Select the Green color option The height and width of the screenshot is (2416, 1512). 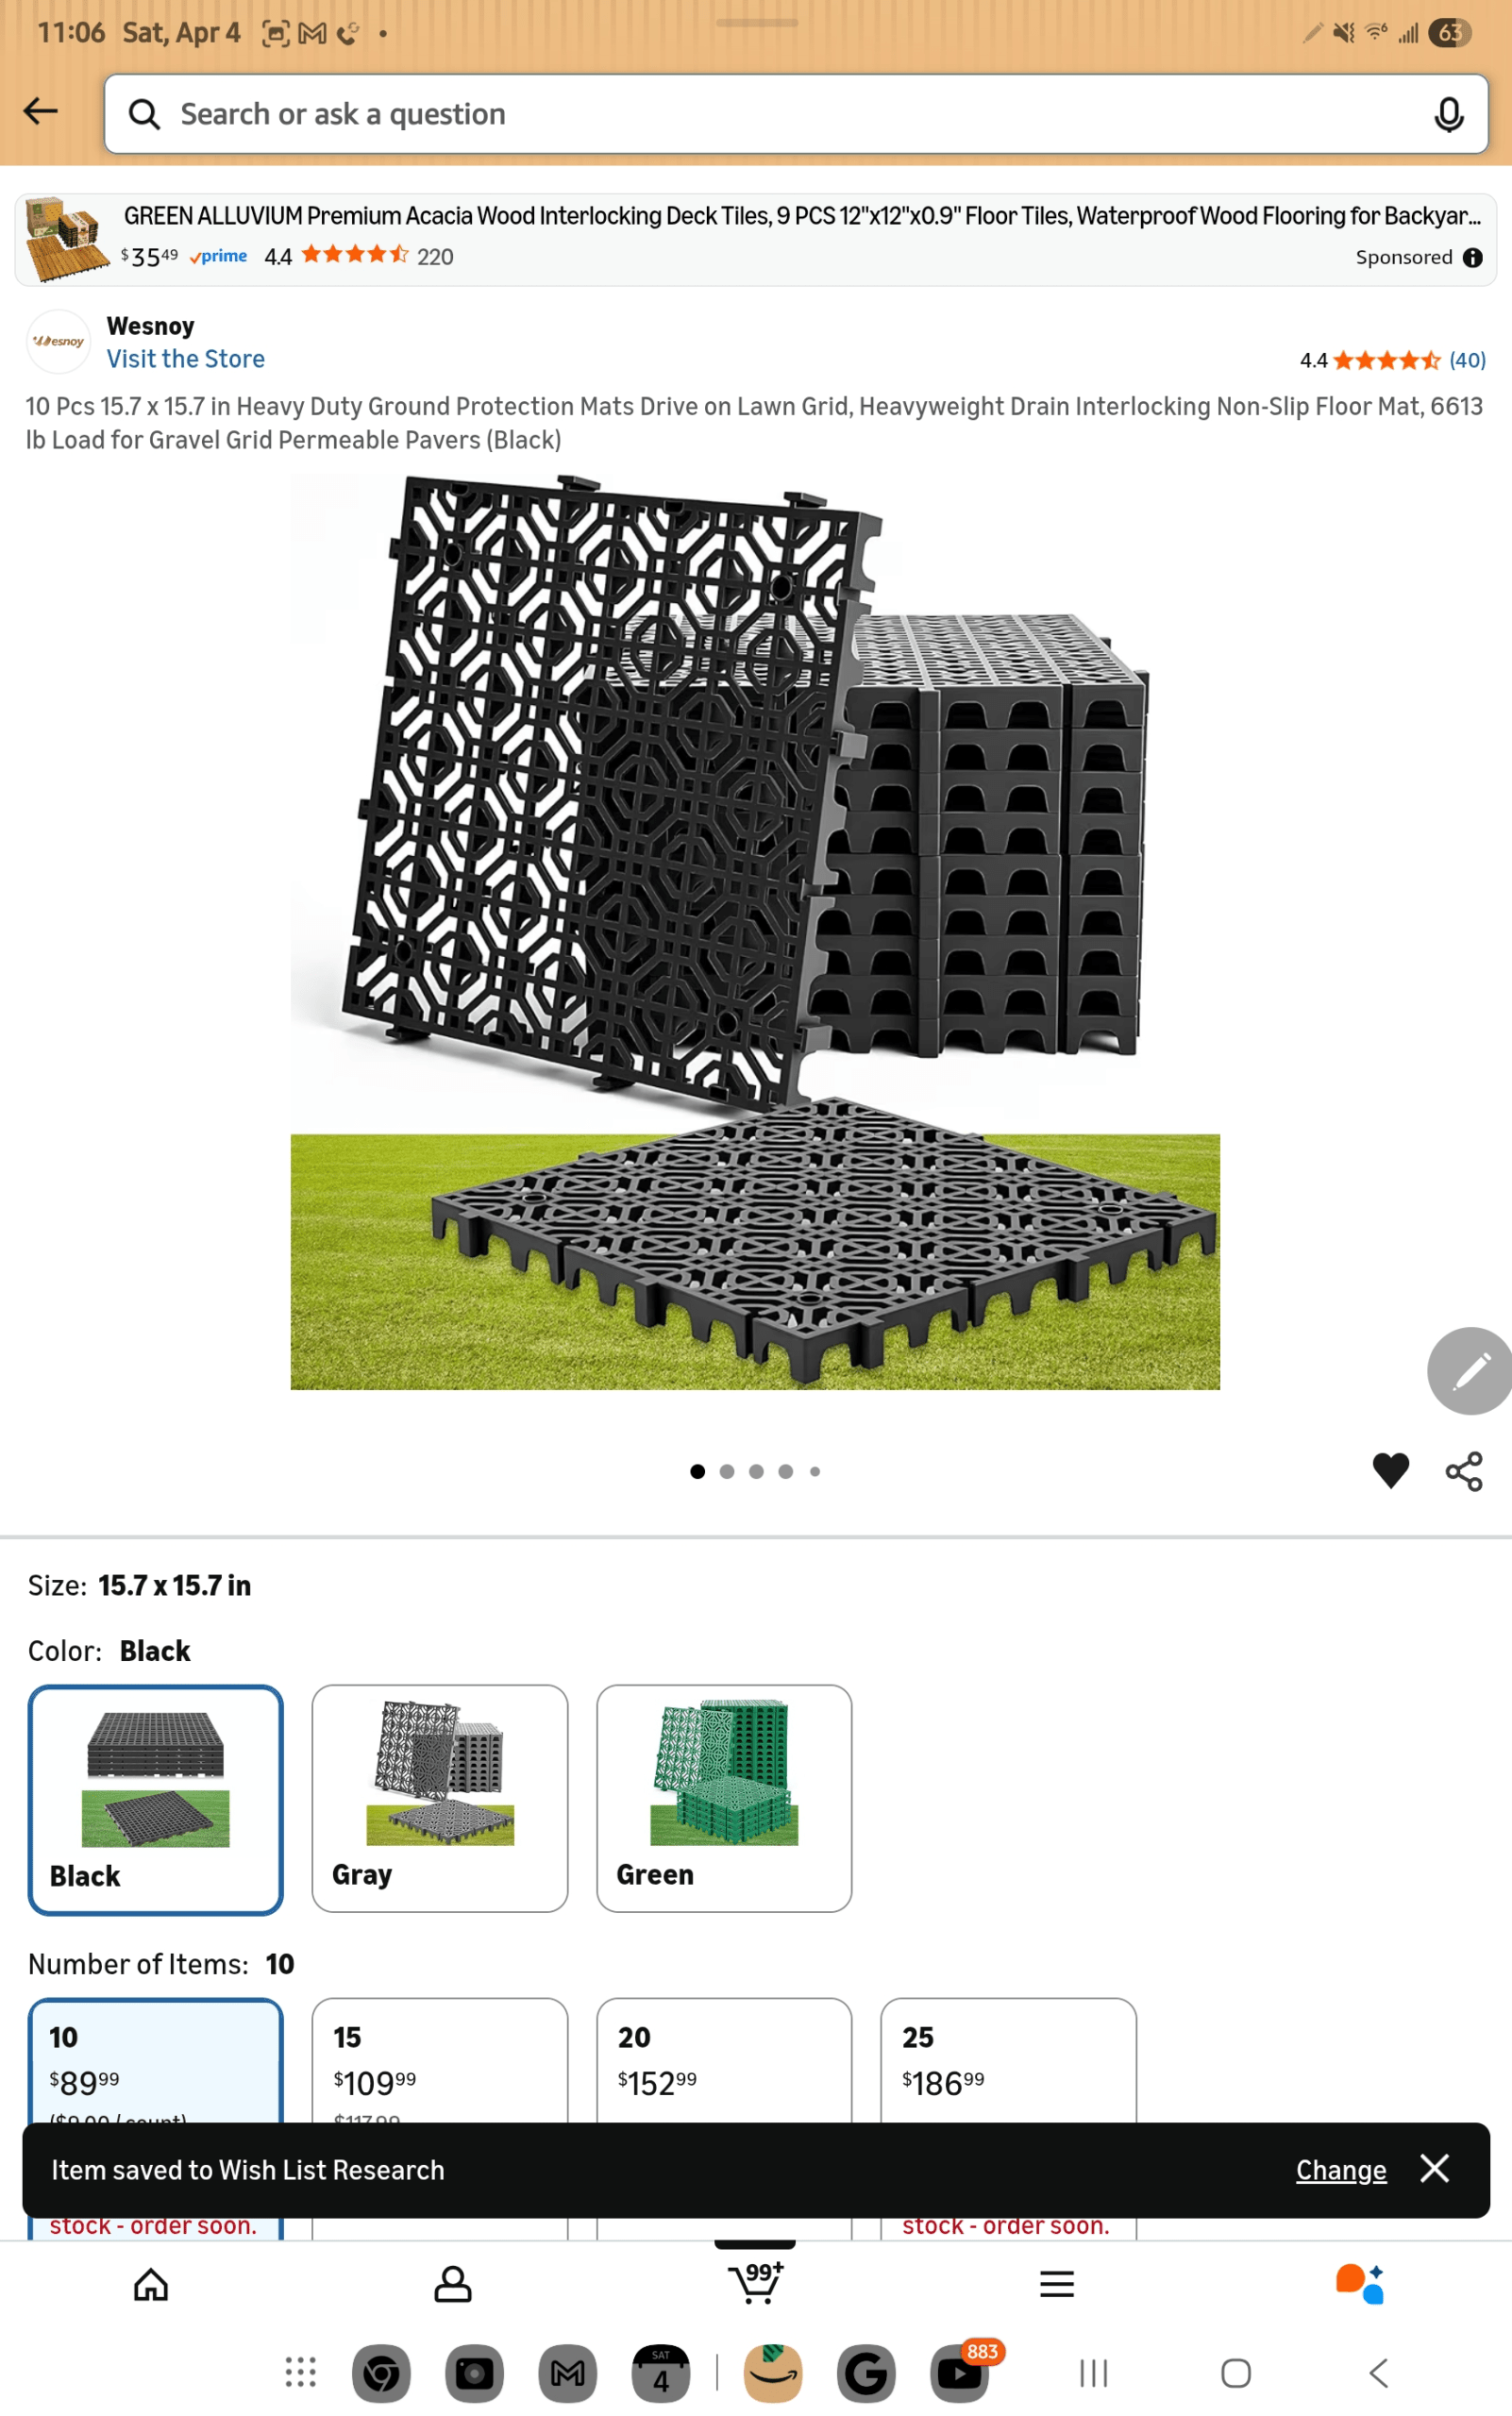[724, 1798]
